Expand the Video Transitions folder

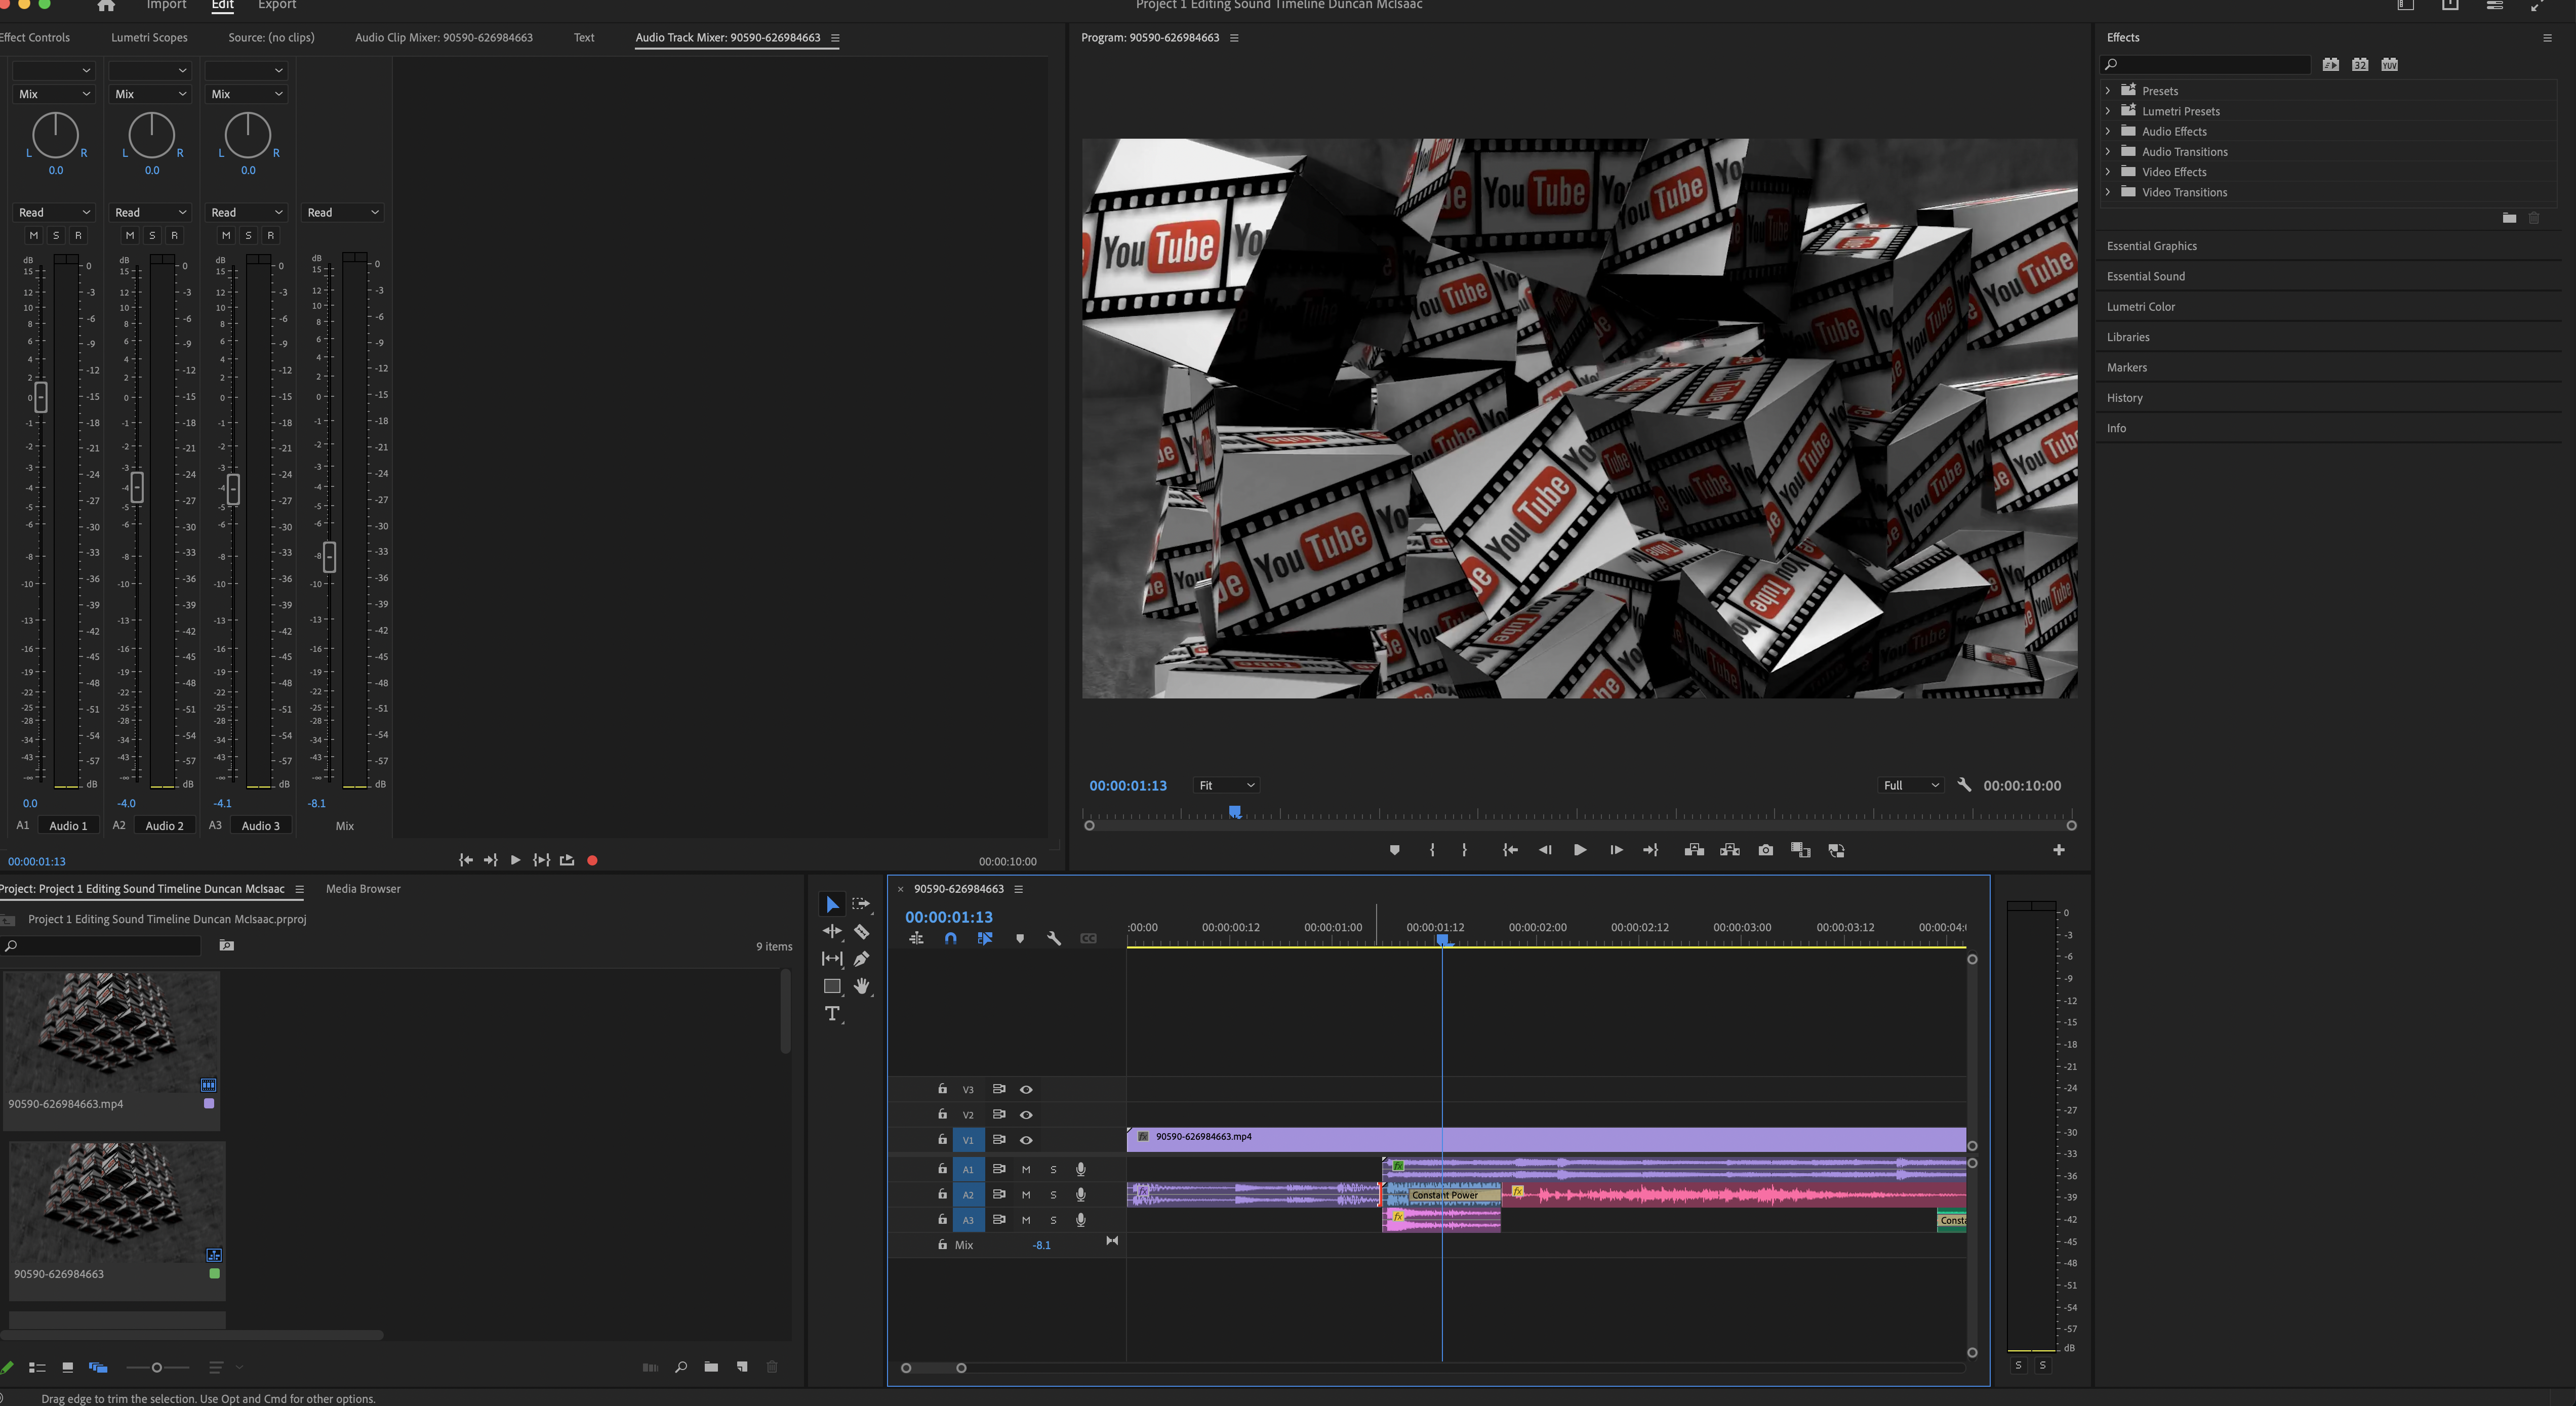click(x=2108, y=192)
